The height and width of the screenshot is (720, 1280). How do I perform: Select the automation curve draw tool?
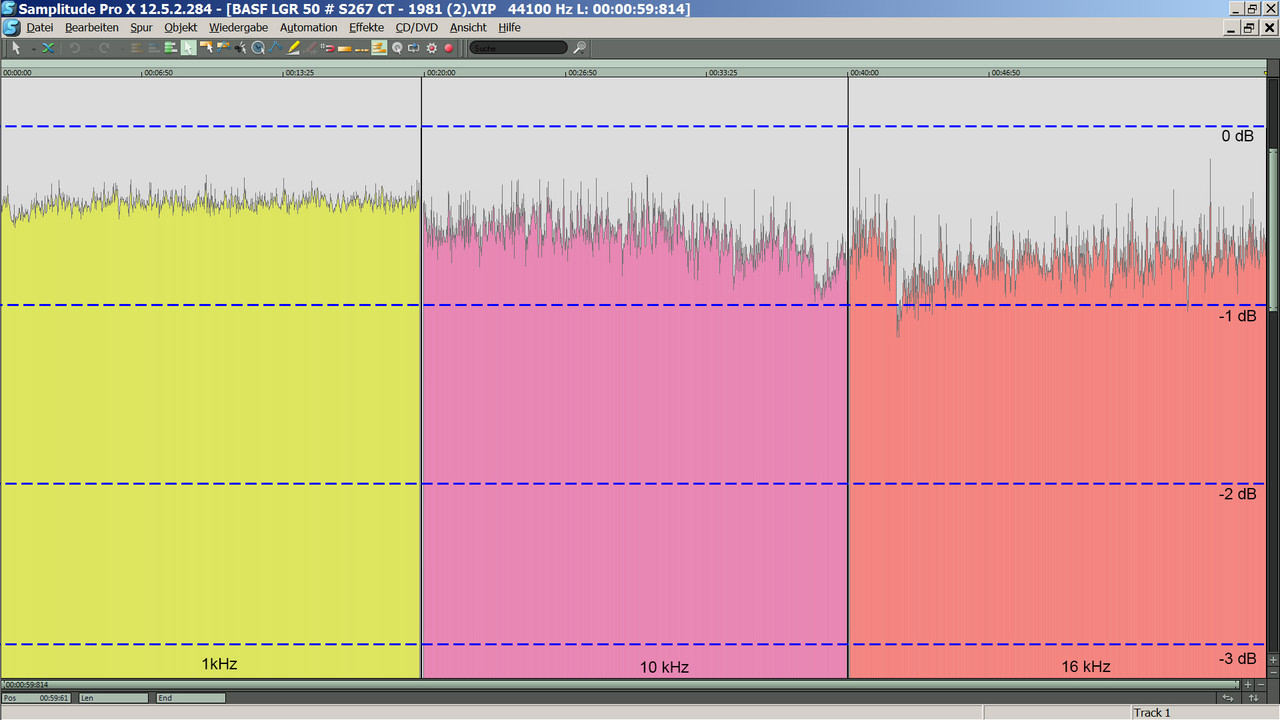coord(275,47)
